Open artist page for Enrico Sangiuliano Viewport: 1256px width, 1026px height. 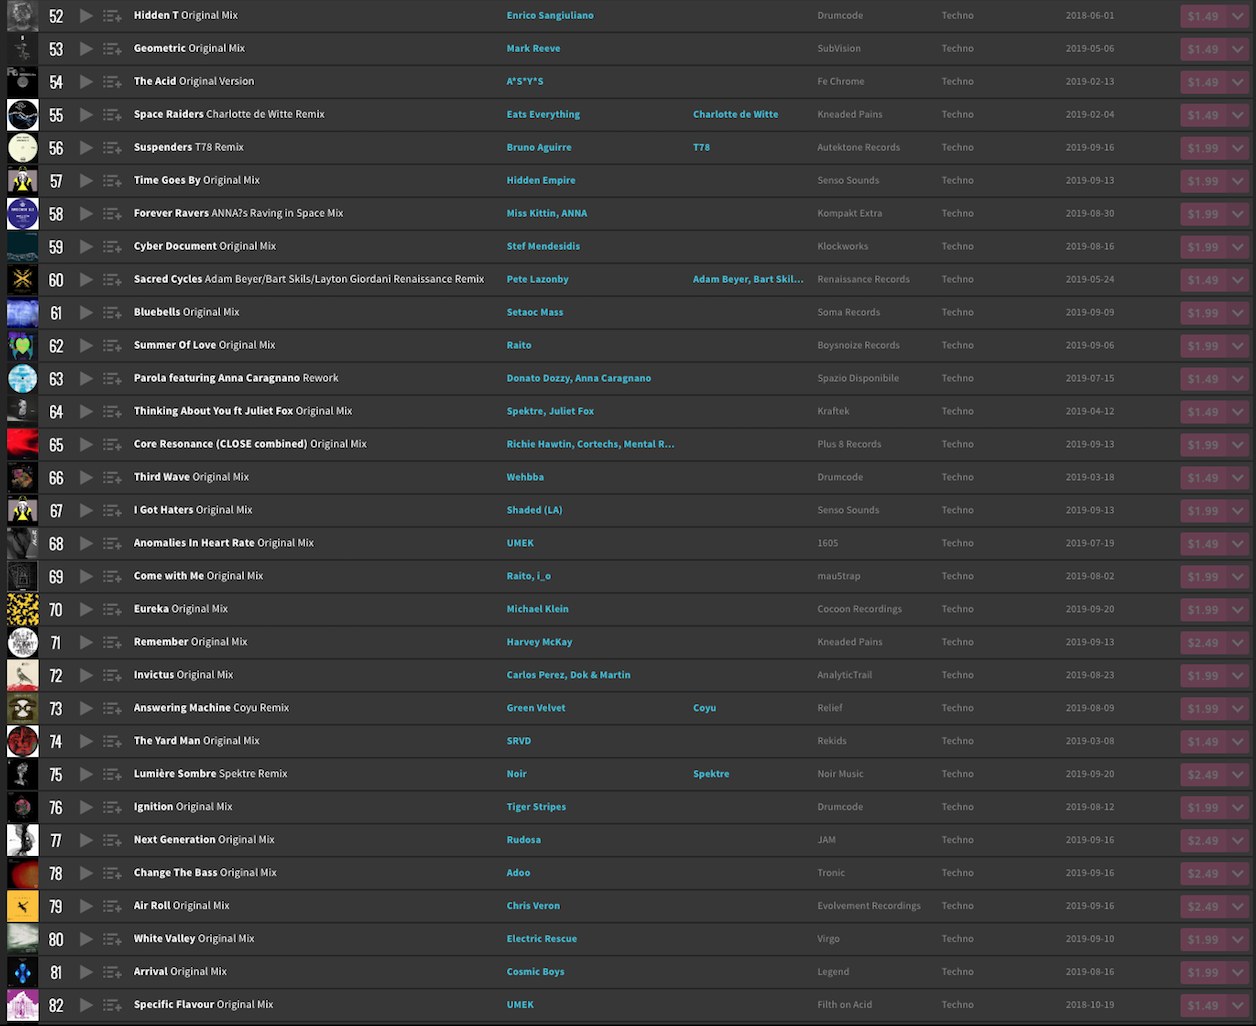549,16
